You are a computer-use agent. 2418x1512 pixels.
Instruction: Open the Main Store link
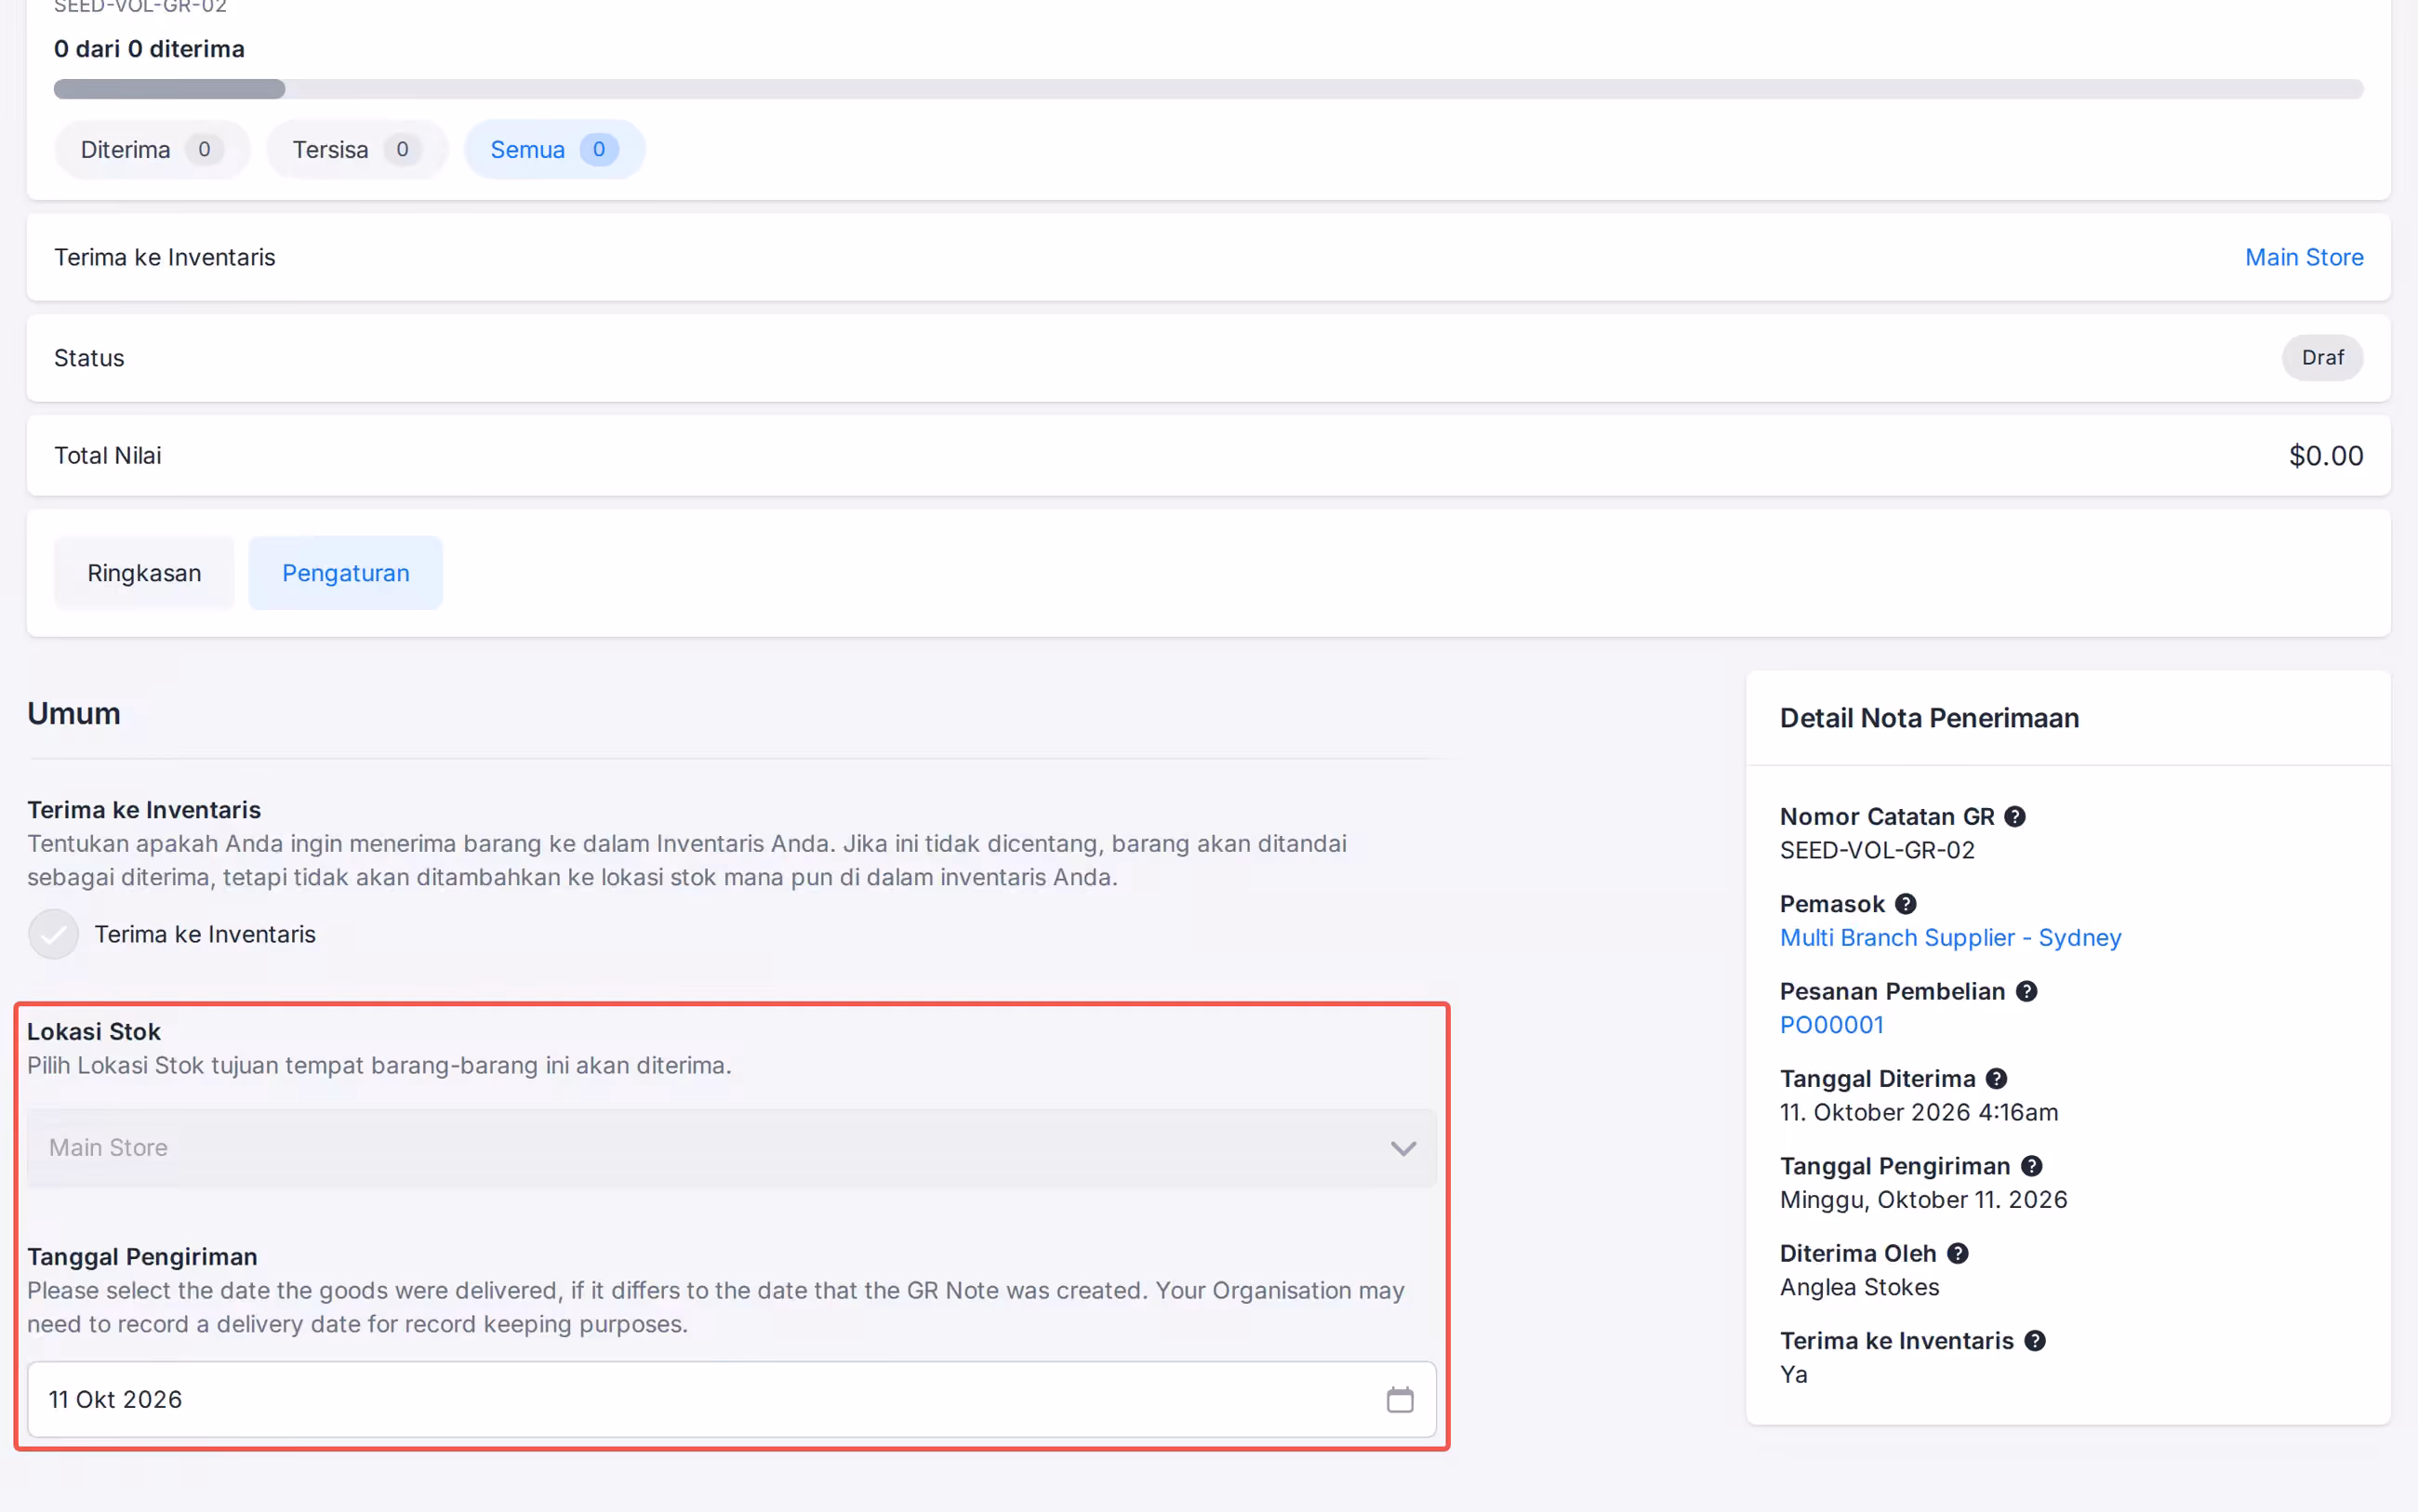pyautogui.click(x=2303, y=257)
